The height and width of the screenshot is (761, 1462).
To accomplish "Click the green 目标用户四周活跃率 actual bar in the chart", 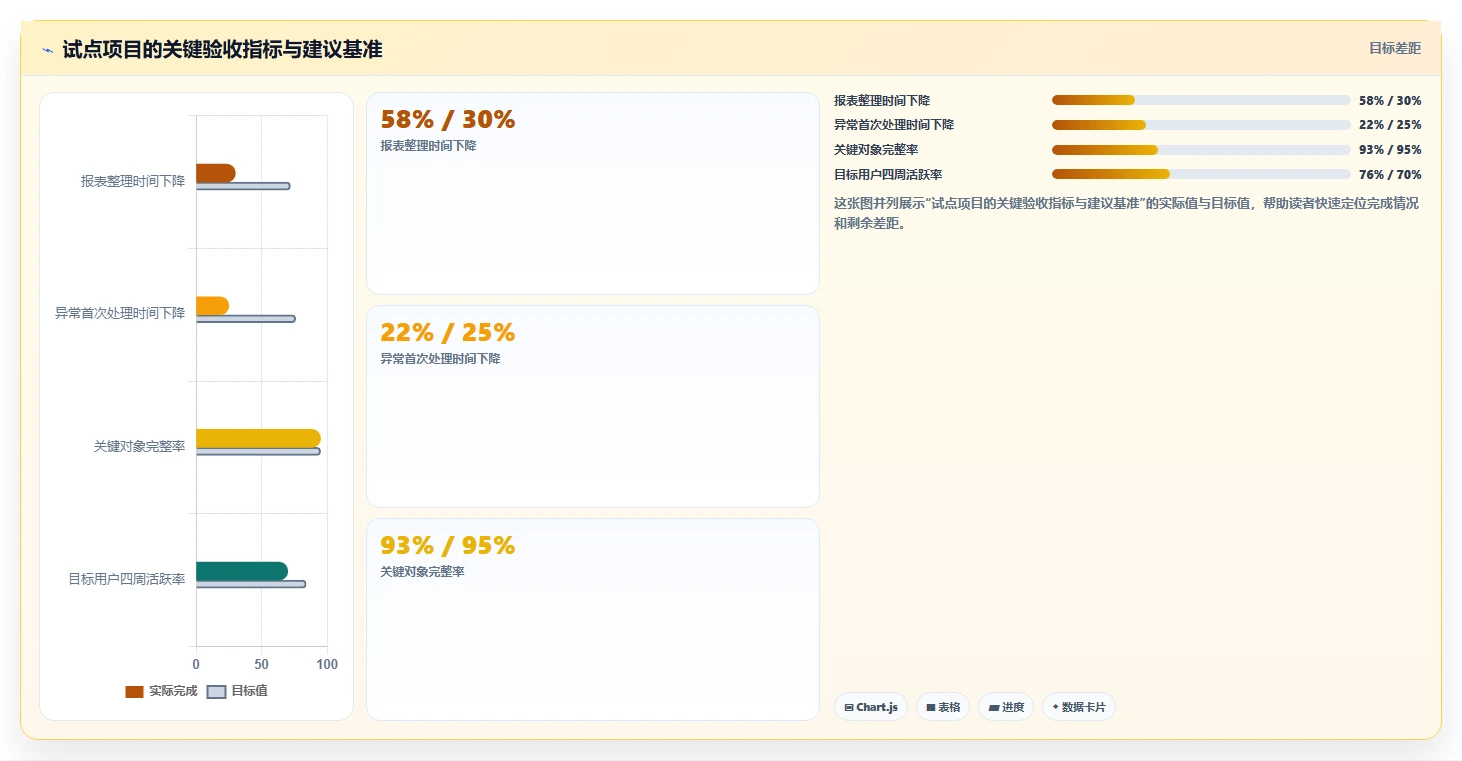I will point(242,571).
